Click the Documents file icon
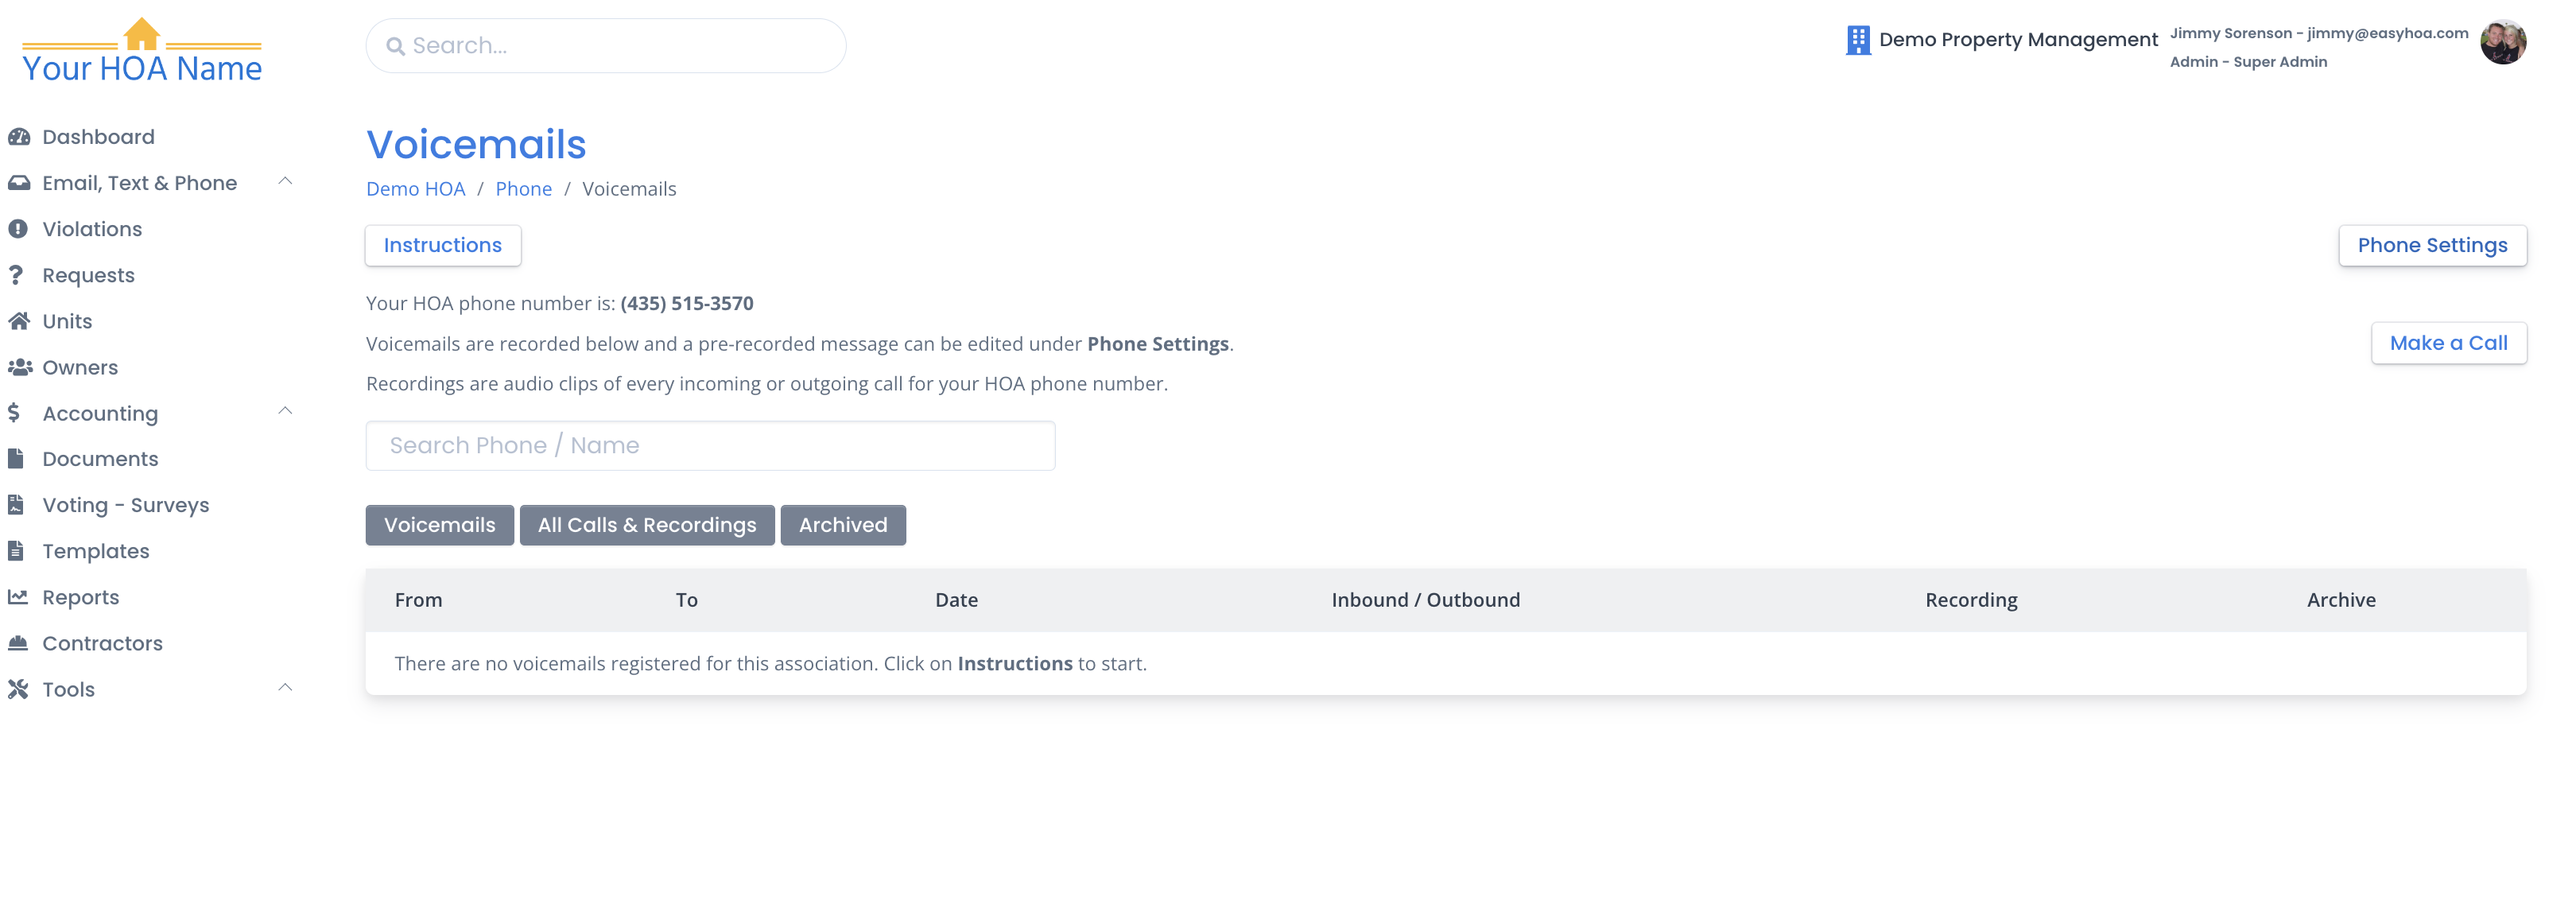 [x=16, y=459]
